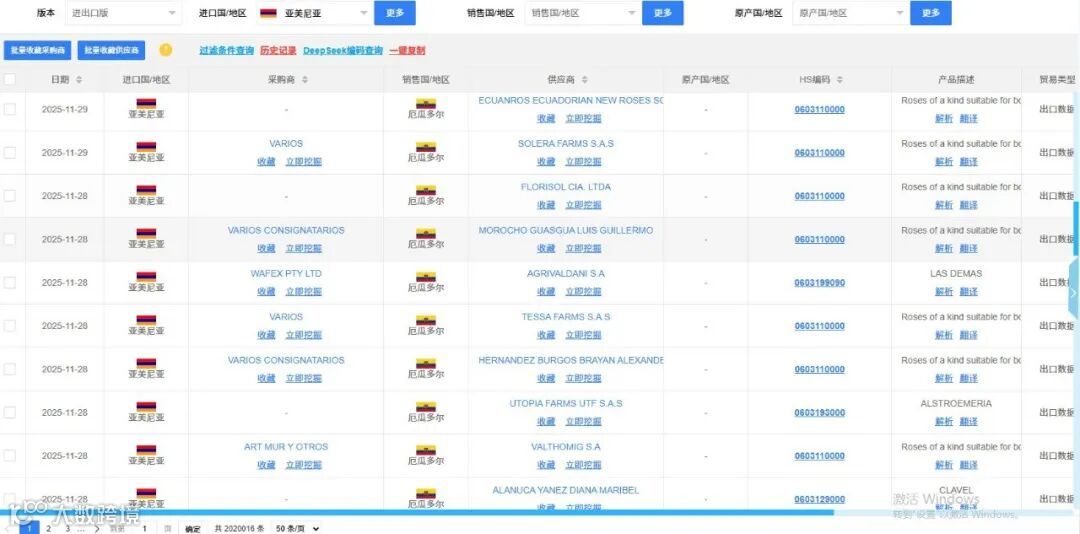Click Armenia flag in VALTHOMIG S.A row
This screenshot has width=1080, height=534.
pyautogui.click(x=146, y=451)
